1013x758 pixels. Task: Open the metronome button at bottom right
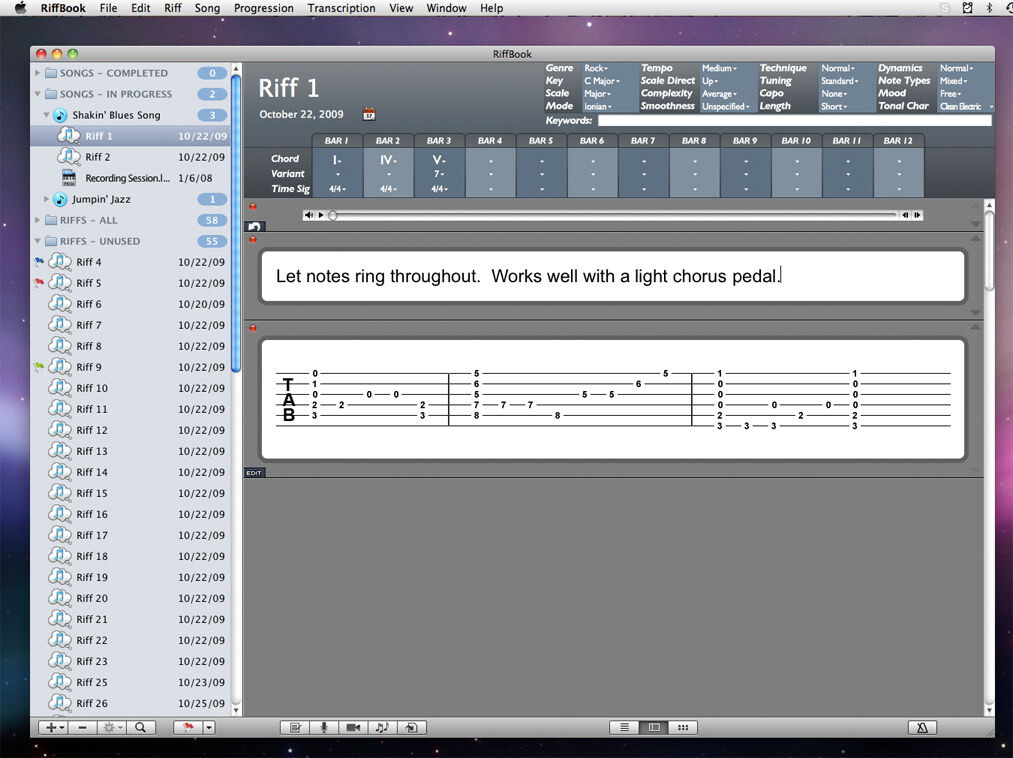(922, 728)
